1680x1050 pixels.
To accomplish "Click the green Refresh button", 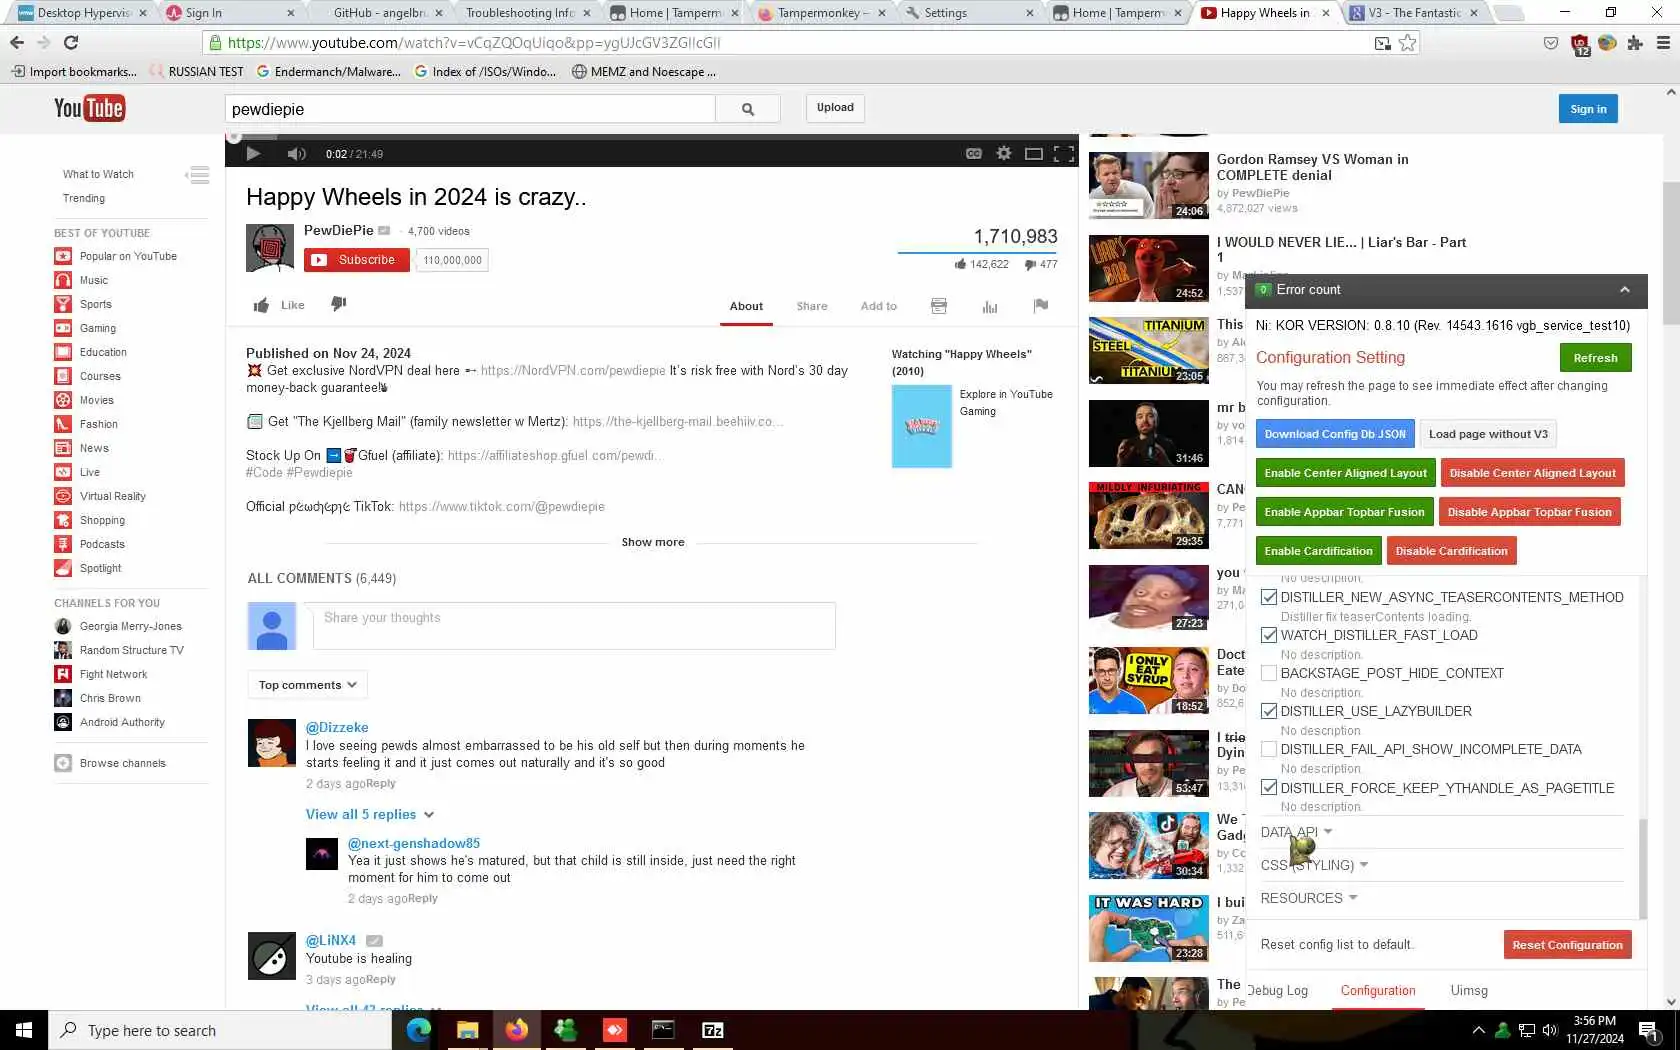I will 1595,358.
